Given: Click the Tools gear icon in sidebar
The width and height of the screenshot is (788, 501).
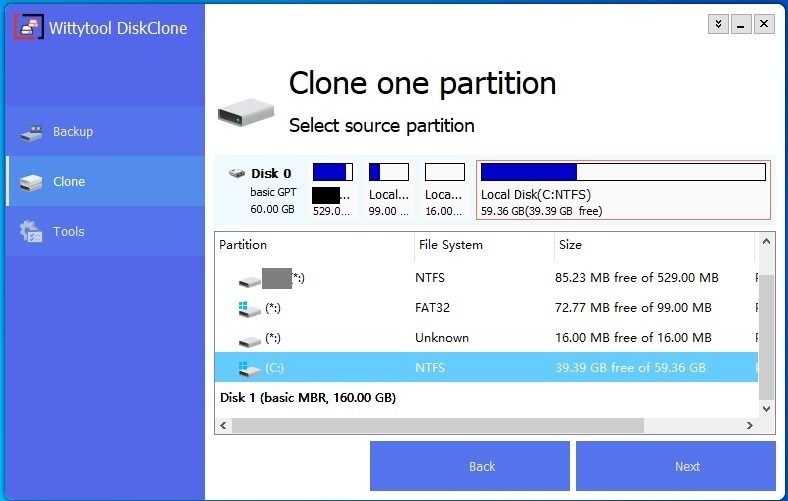Looking at the screenshot, I should coord(31,232).
